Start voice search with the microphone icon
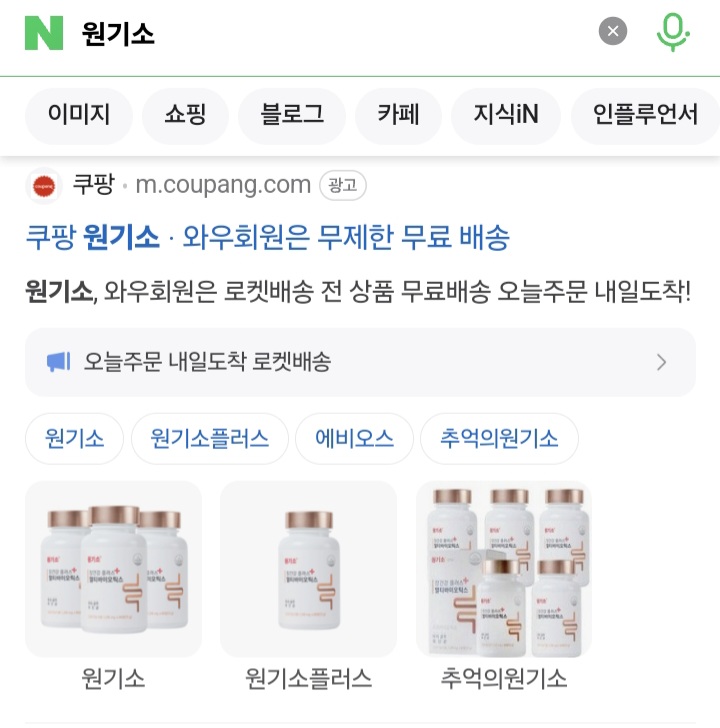Viewport: 720px width, 728px height. point(673,32)
